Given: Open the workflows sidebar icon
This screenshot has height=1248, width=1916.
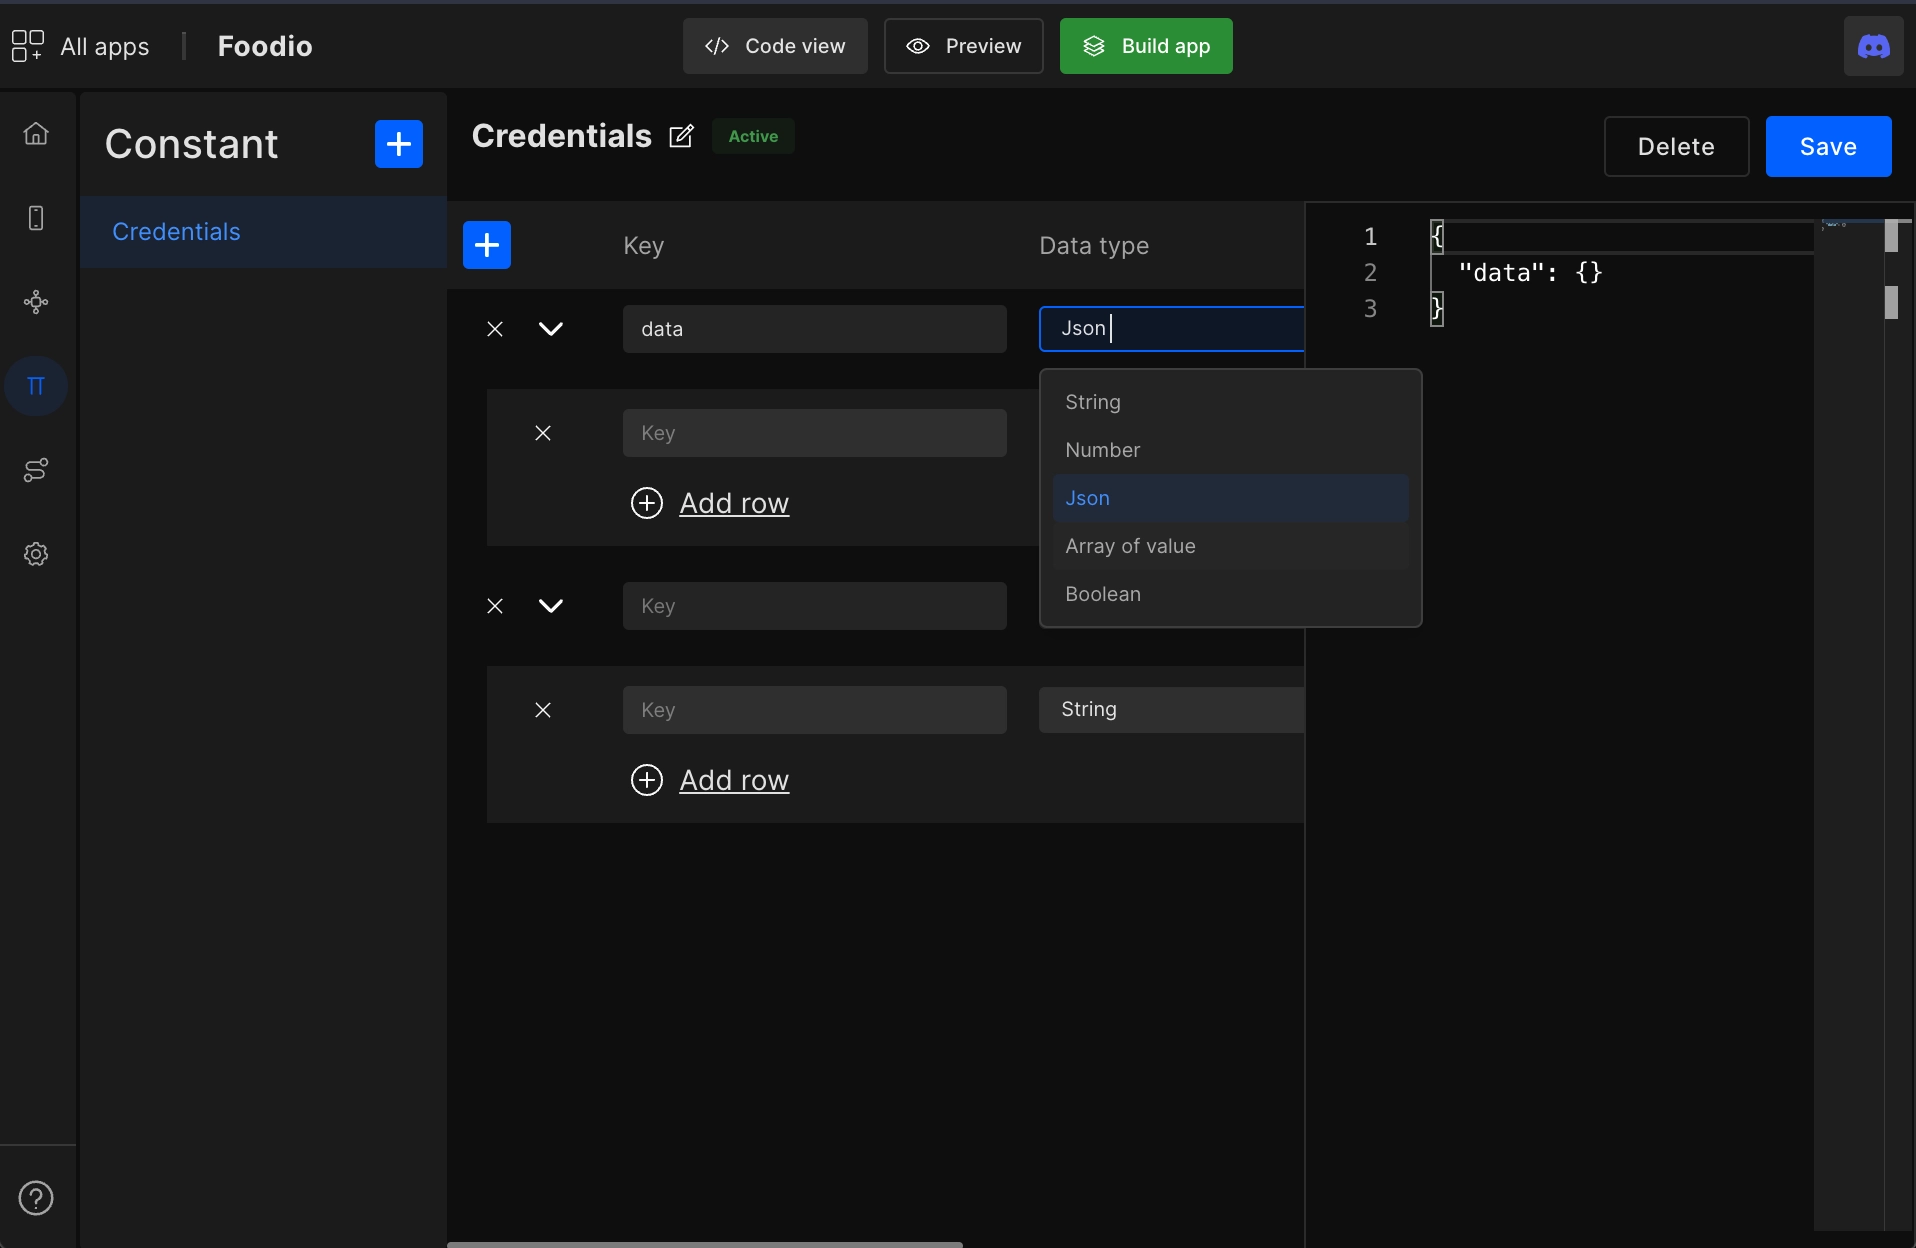Looking at the screenshot, I should point(36,470).
